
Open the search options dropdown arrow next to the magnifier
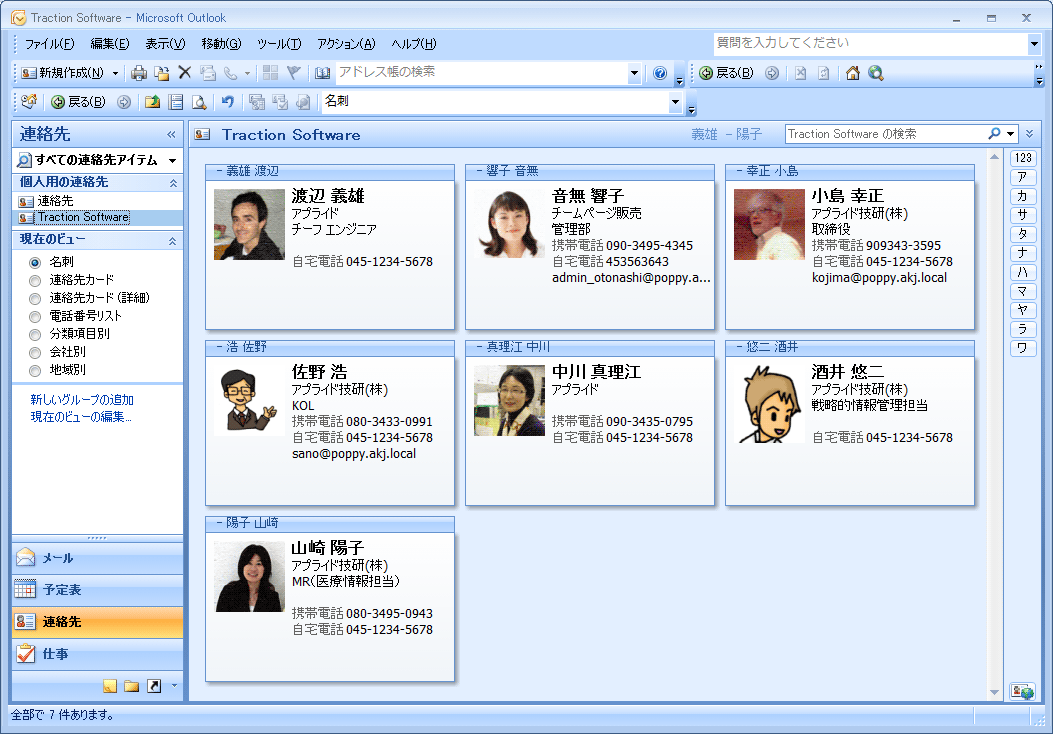click(1011, 134)
